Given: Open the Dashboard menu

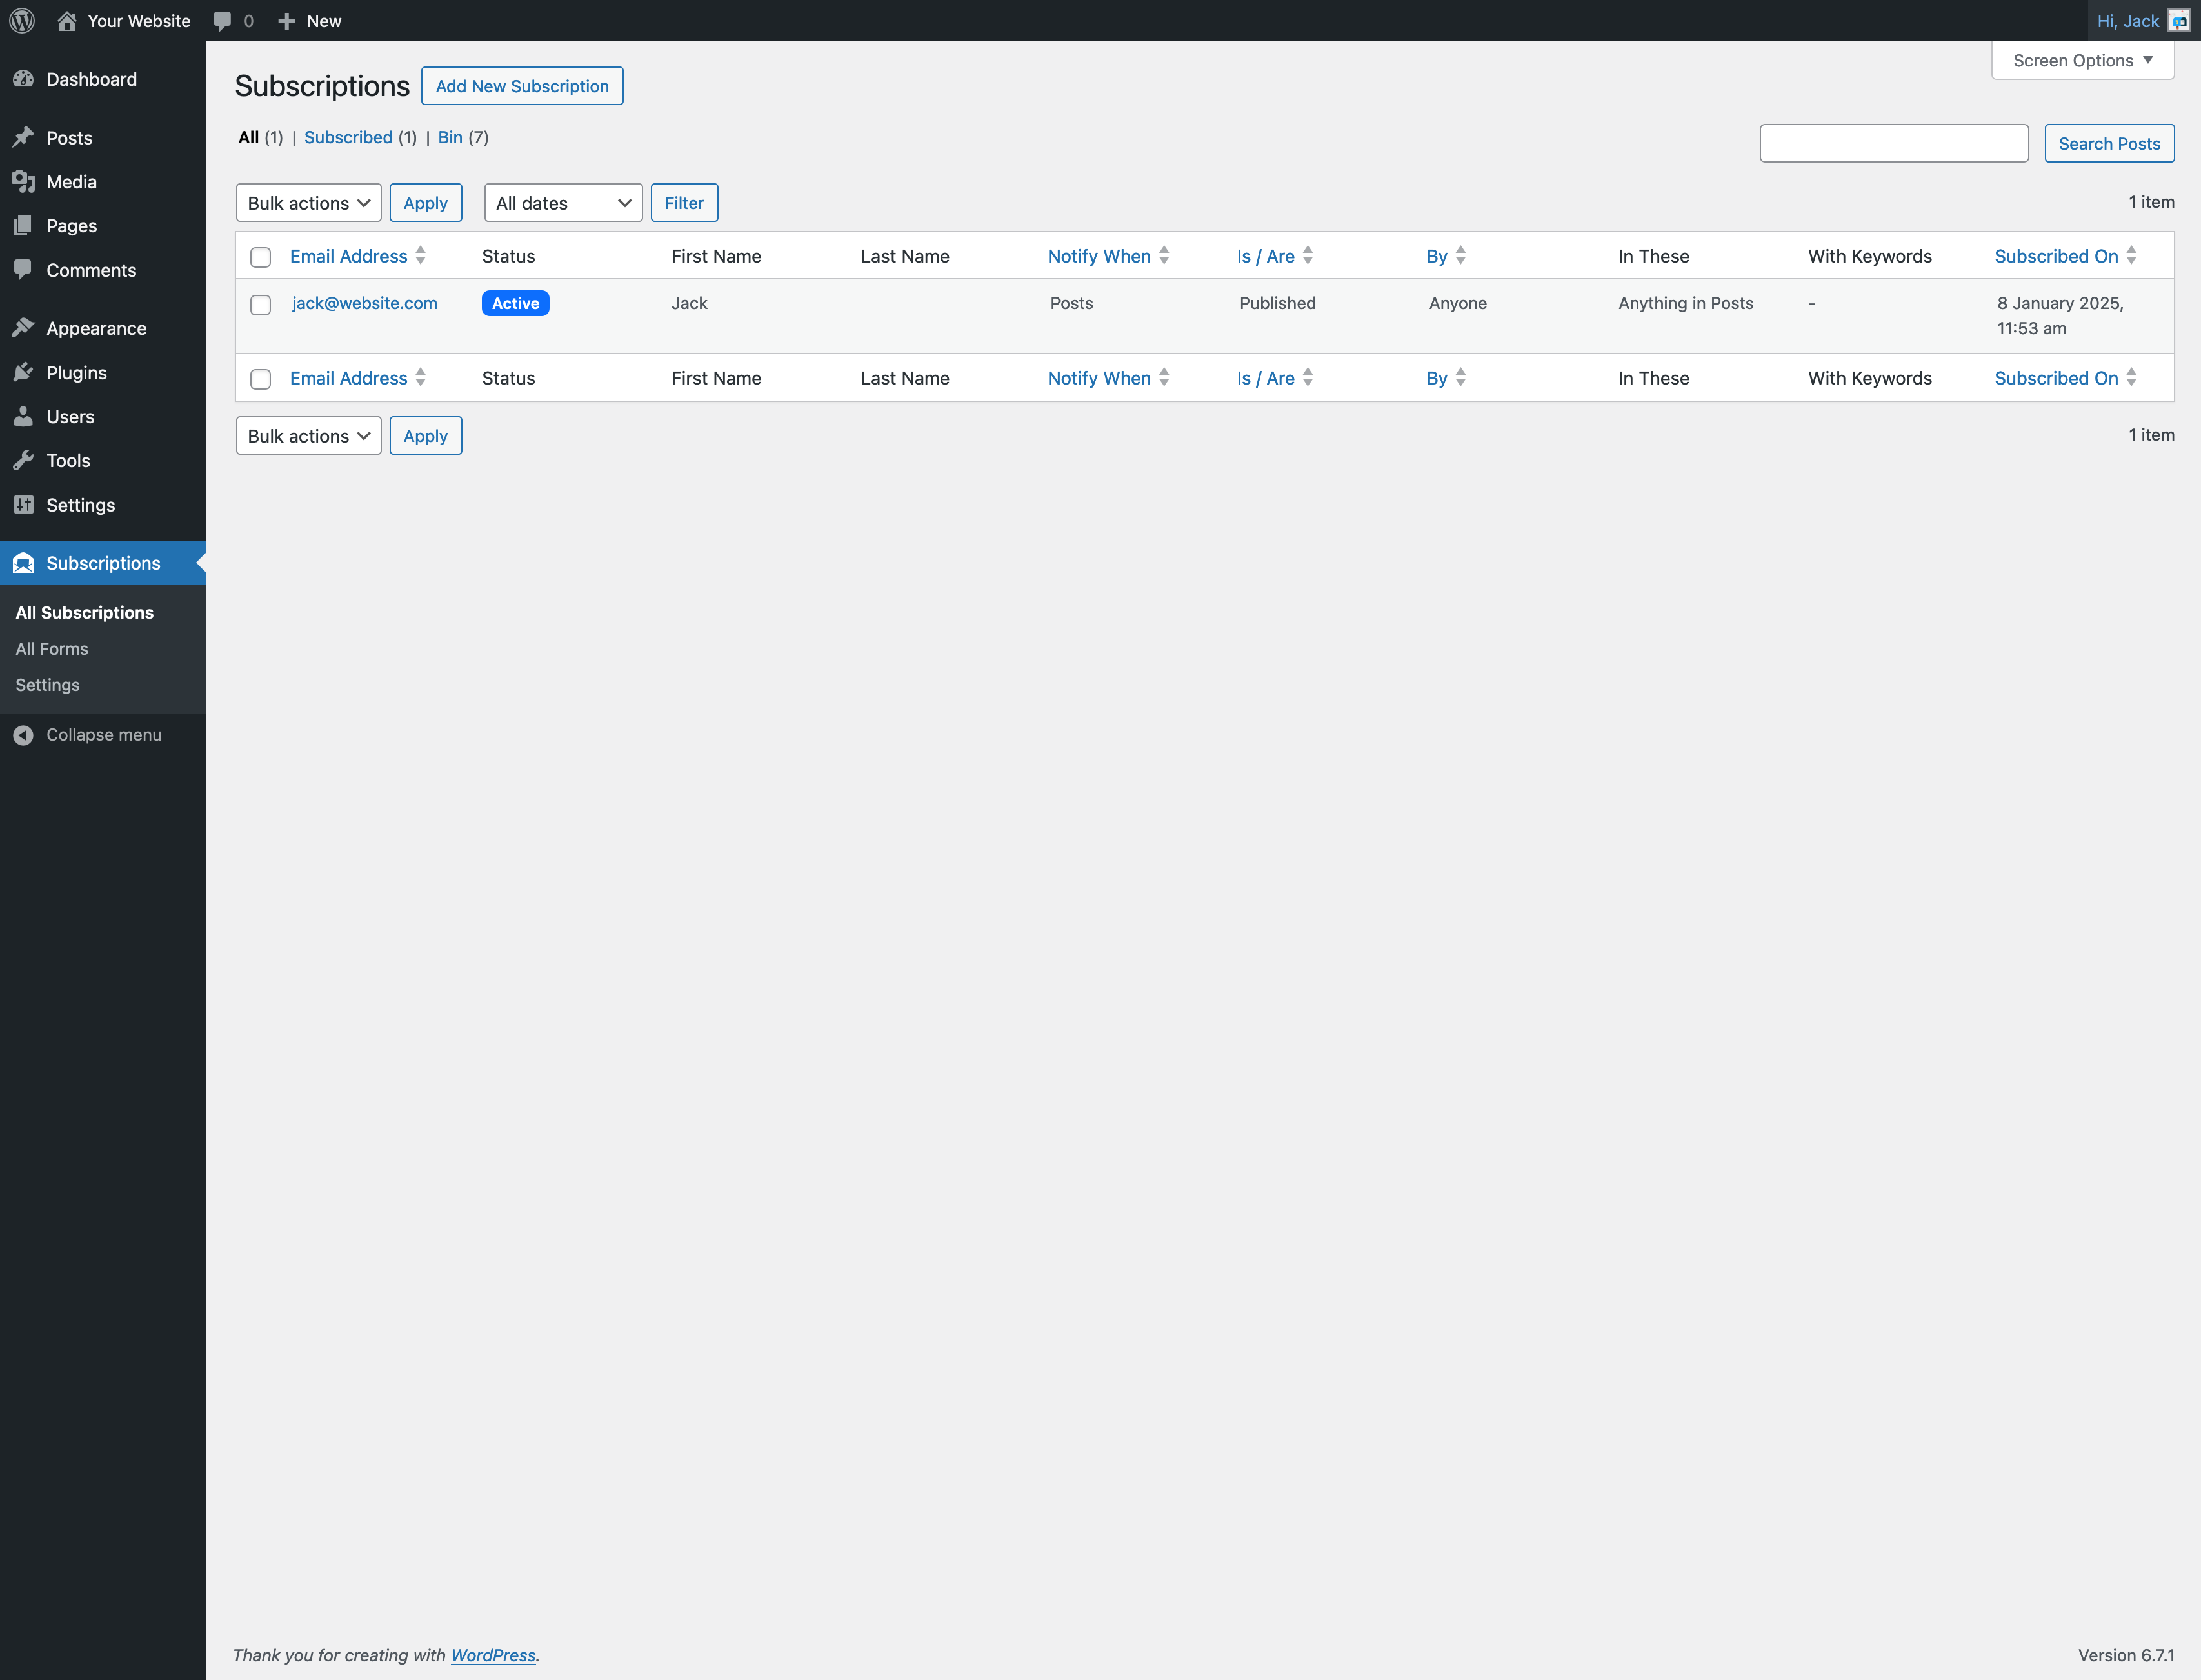Looking at the screenshot, I should tap(103, 79).
